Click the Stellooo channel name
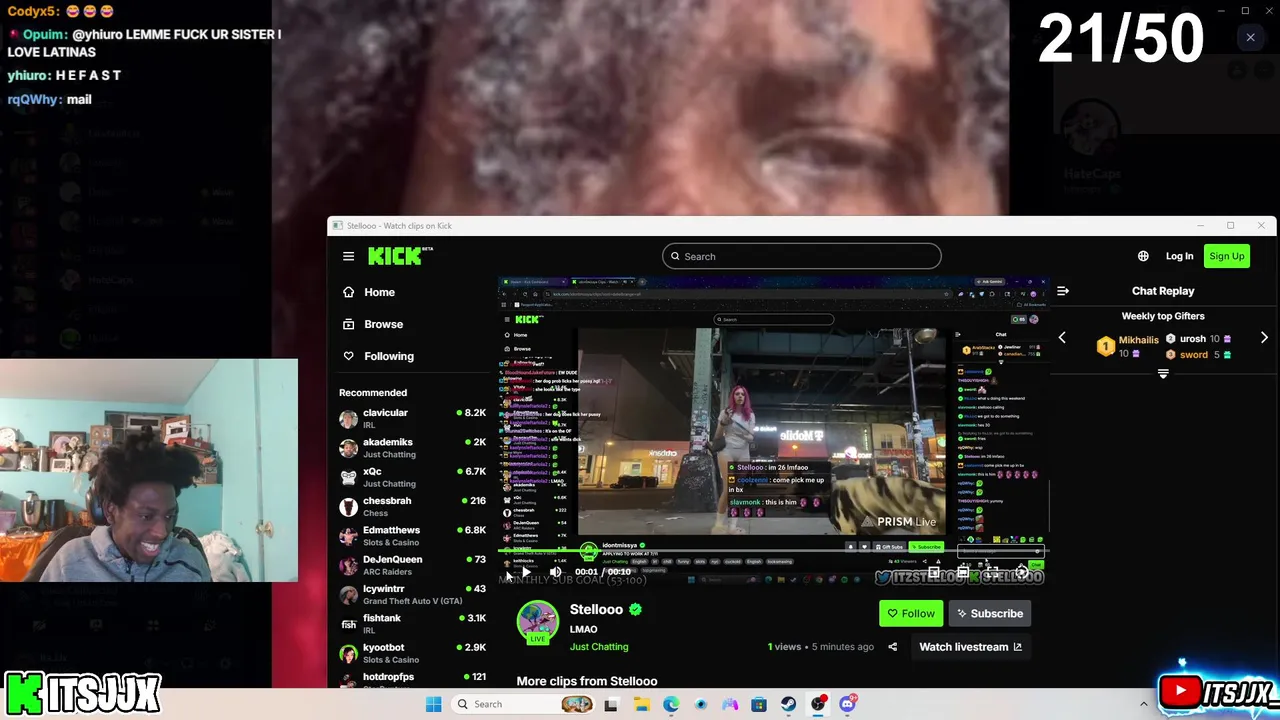Image resolution: width=1280 pixels, height=720 pixels. pos(596,609)
